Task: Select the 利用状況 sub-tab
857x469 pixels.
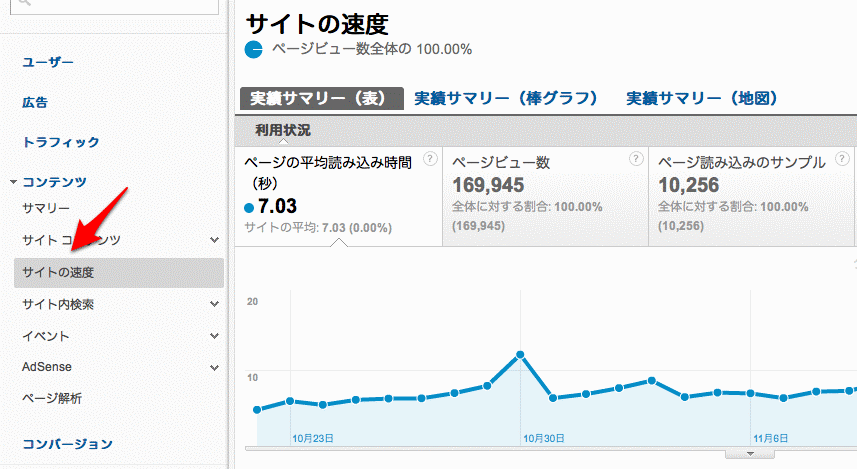Action: click(283, 130)
